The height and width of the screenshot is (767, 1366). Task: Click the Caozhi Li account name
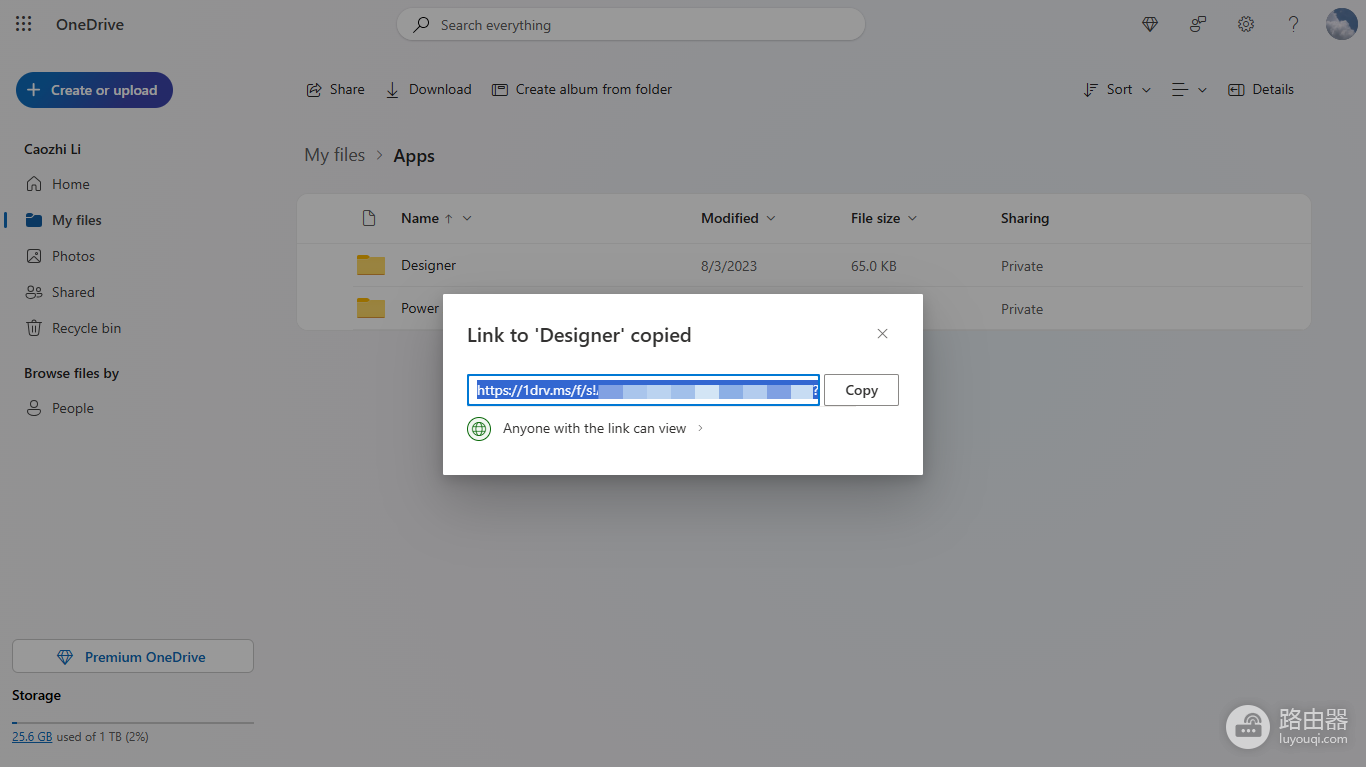tap(53, 149)
